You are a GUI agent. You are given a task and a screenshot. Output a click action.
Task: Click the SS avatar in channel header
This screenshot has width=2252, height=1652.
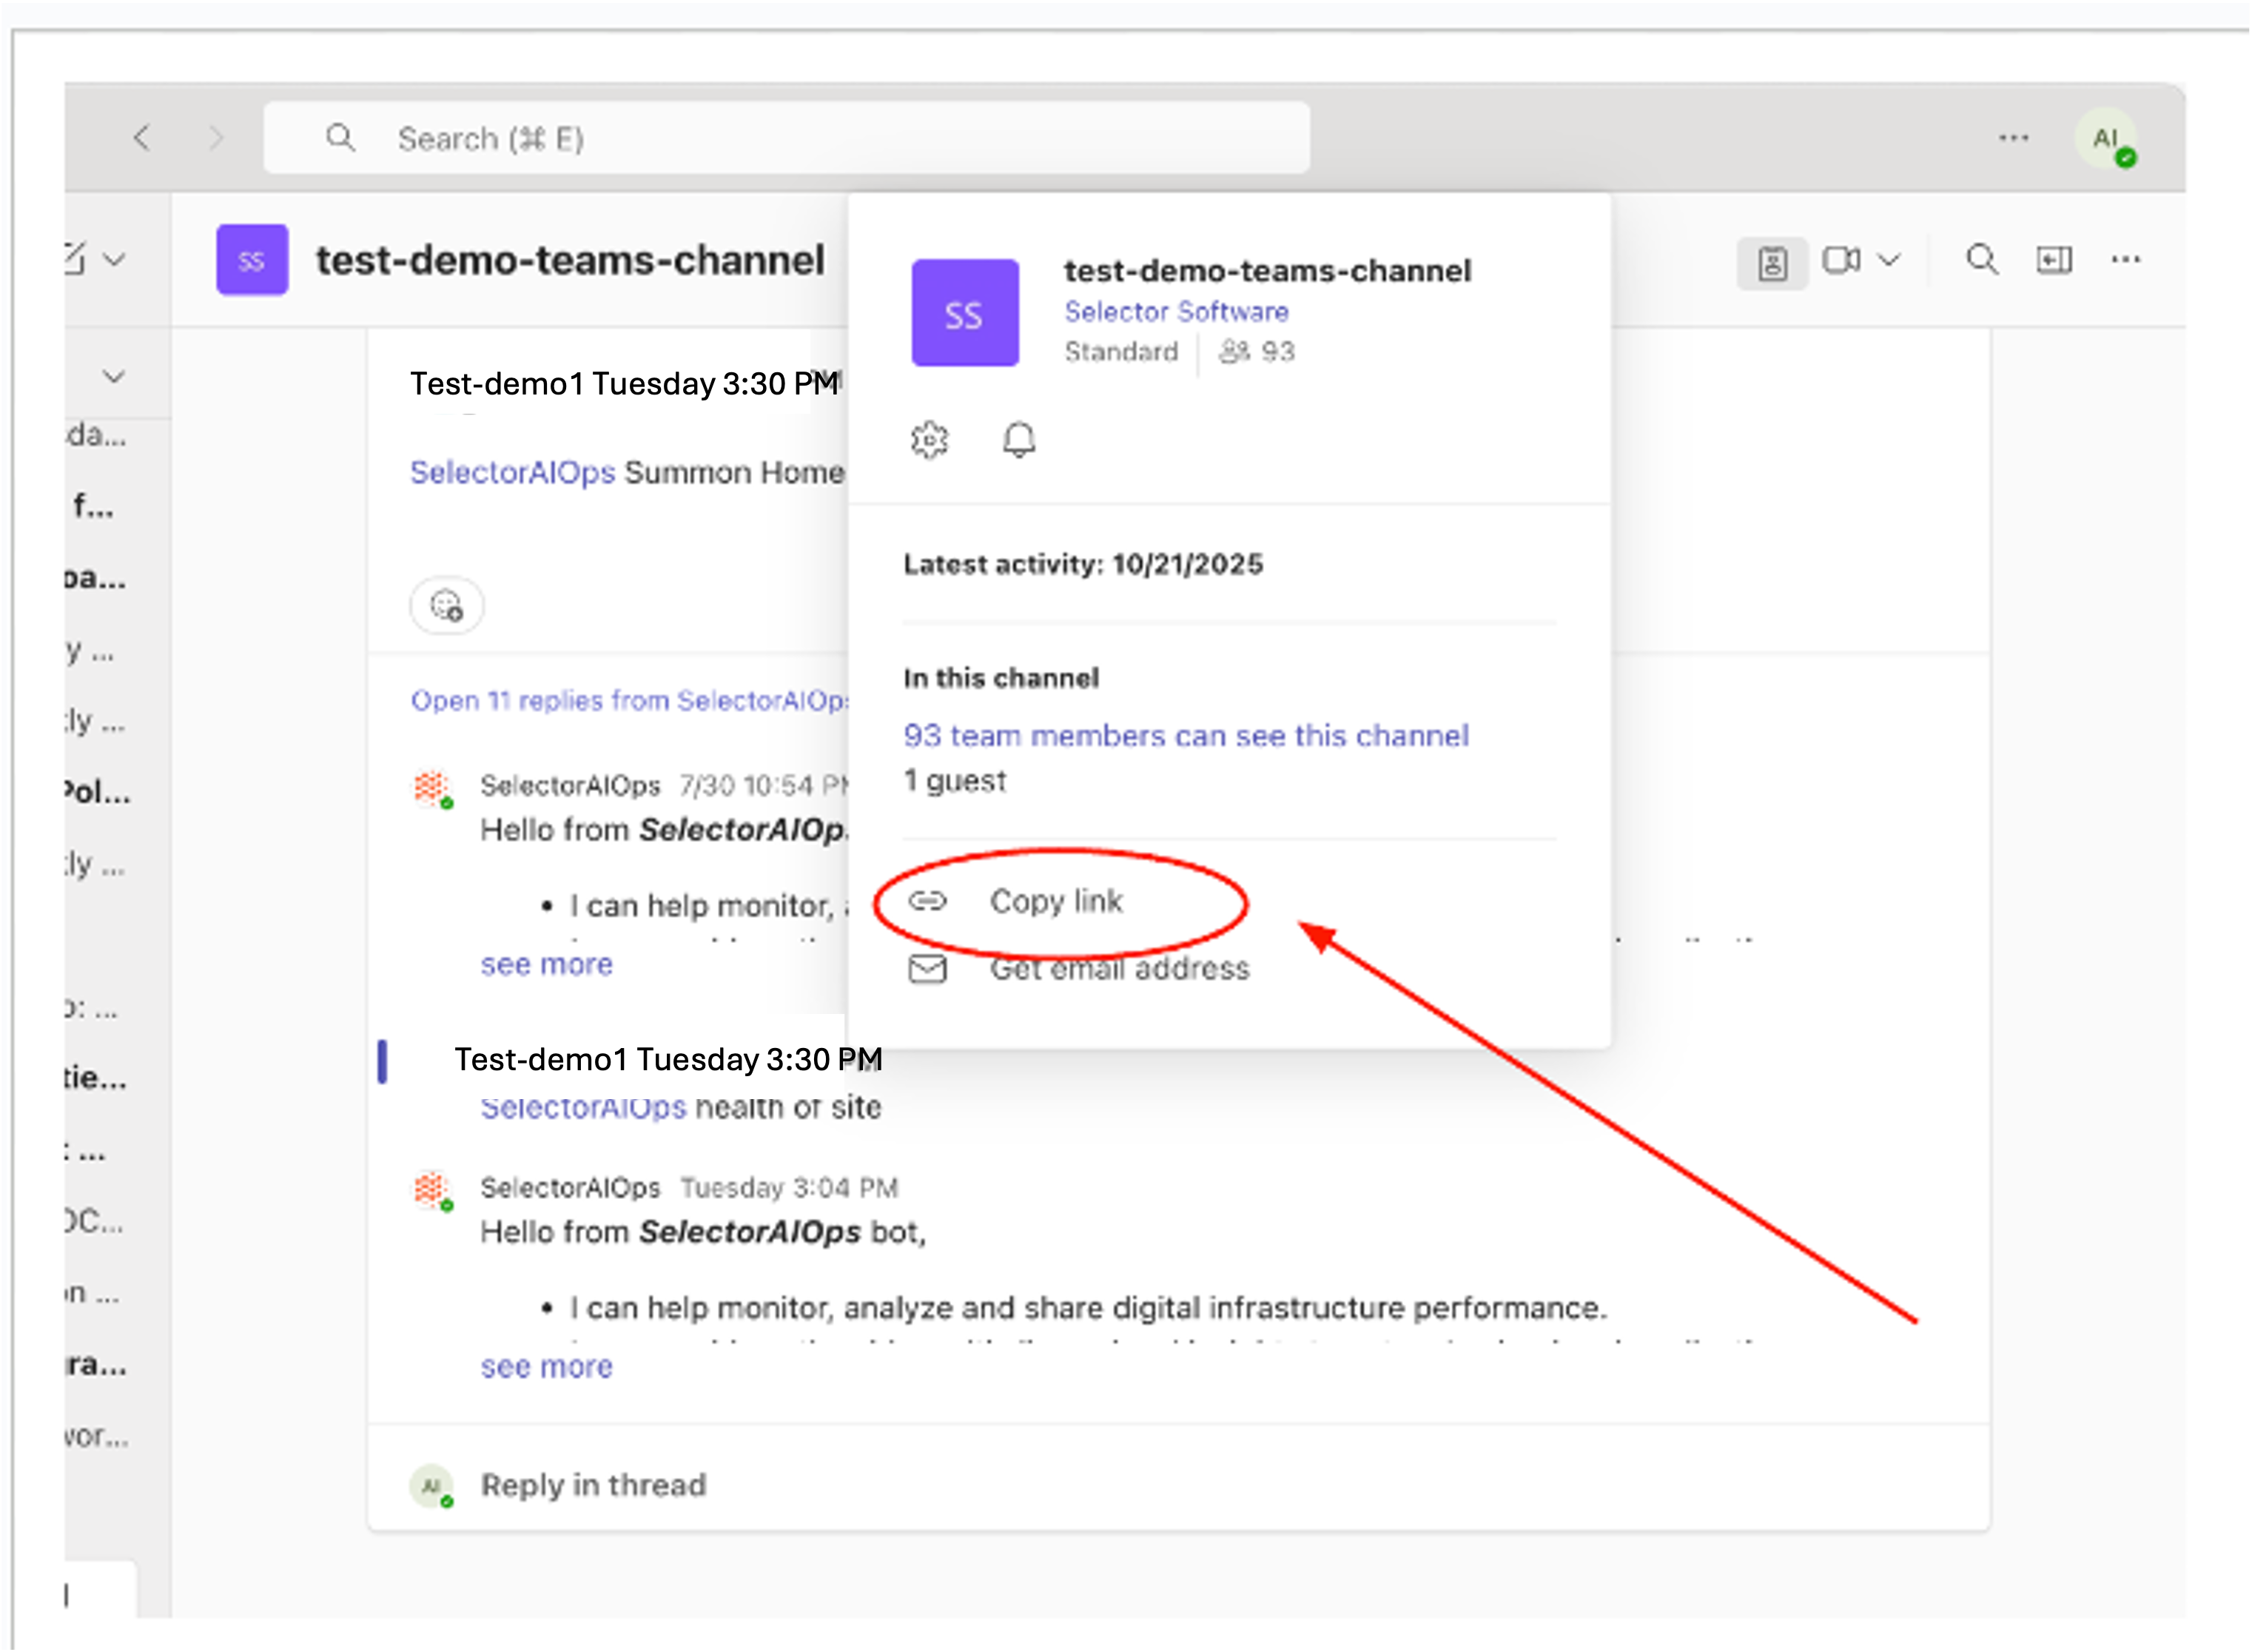(252, 260)
